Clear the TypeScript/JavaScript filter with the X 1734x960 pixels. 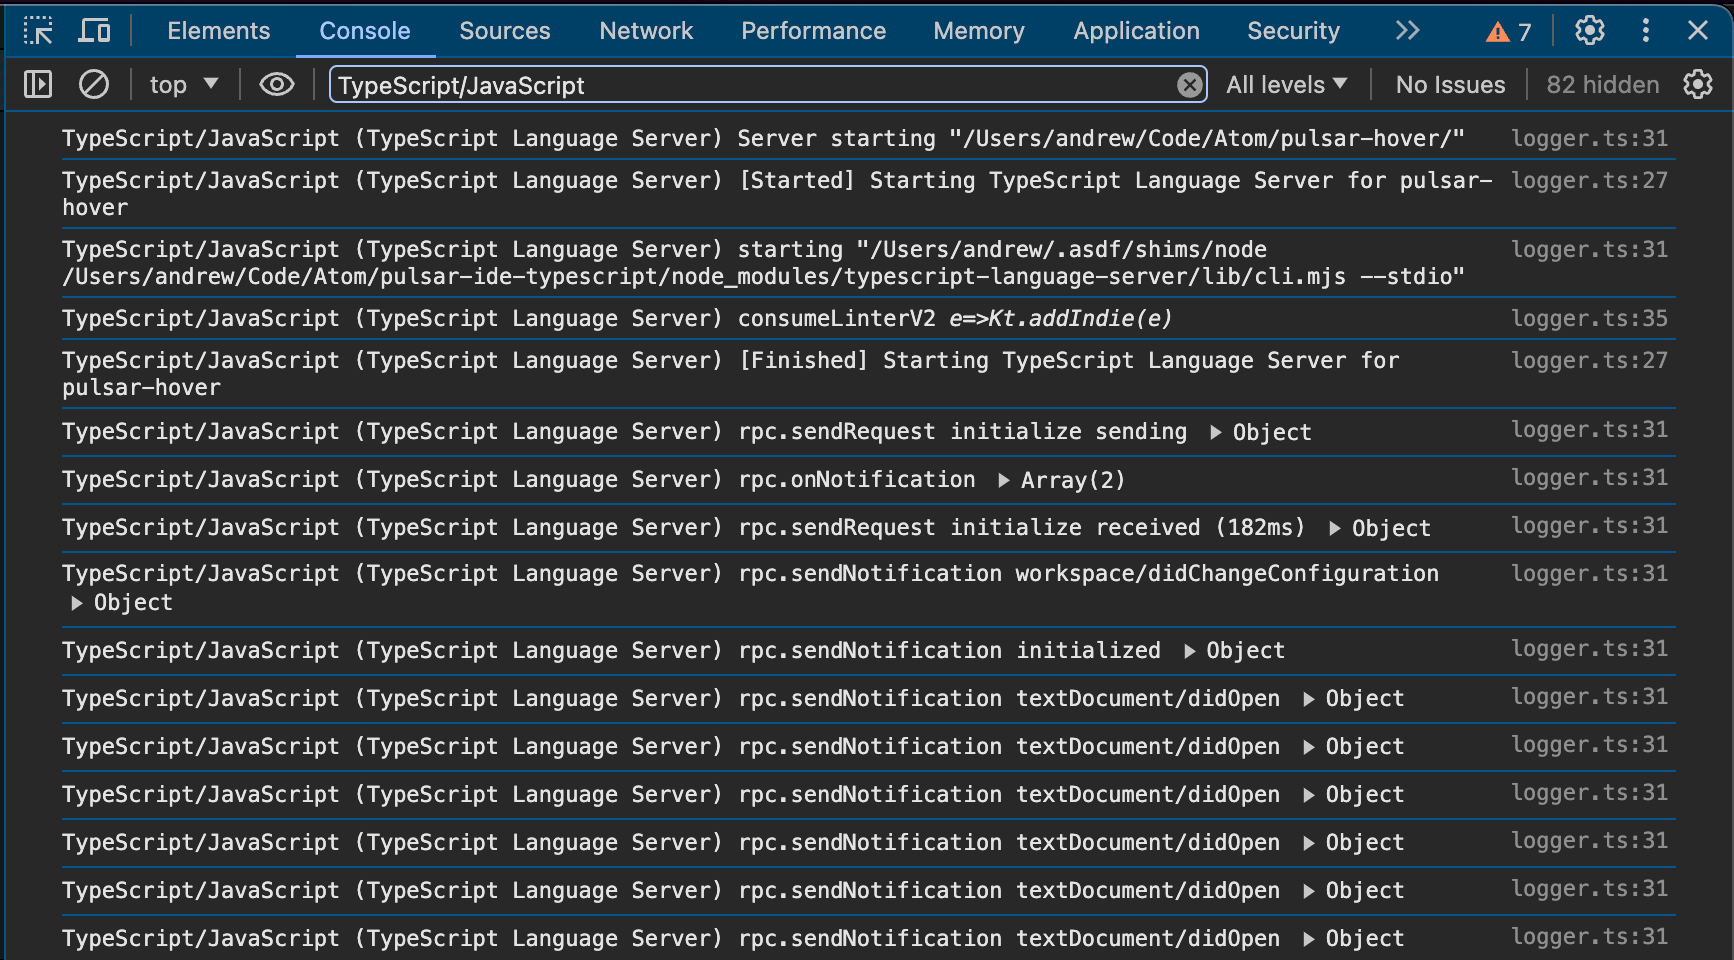pyautogui.click(x=1188, y=84)
